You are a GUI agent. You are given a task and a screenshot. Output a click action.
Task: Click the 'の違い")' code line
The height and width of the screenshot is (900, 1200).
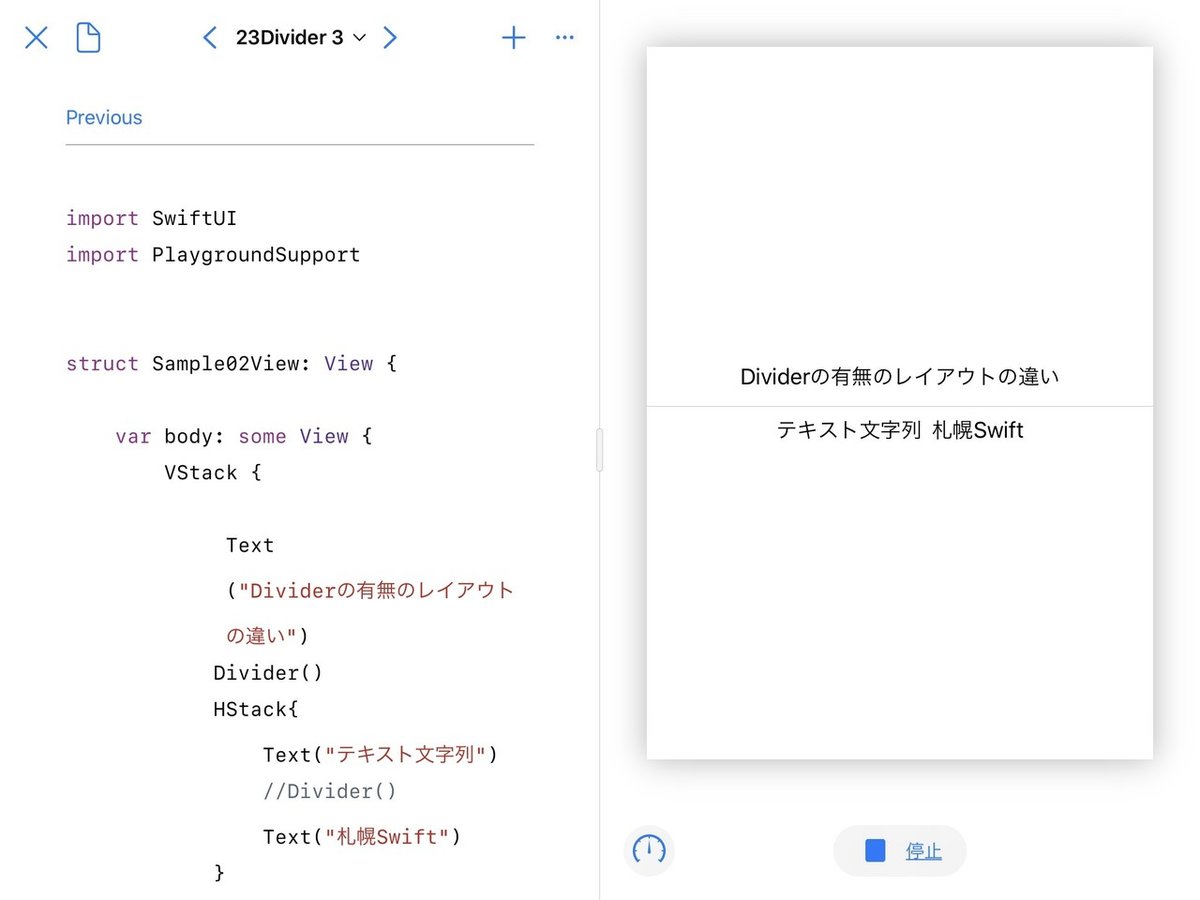(267, 636)
